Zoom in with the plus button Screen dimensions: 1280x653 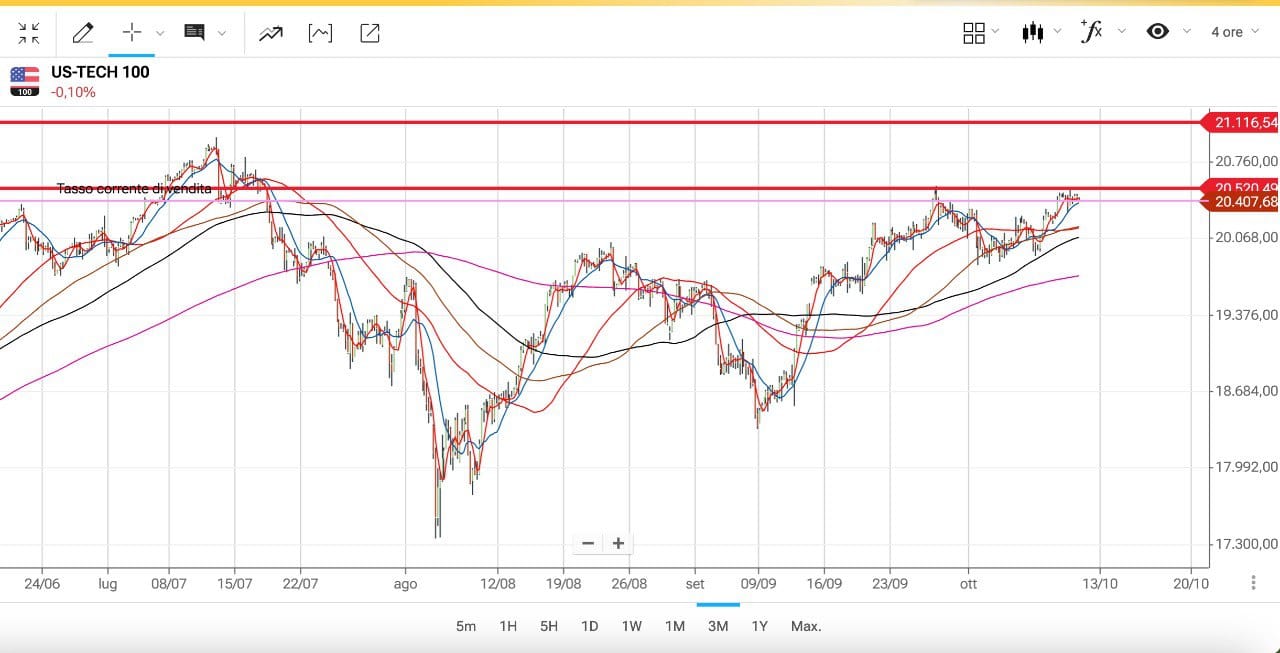click(x=619, y=543)
